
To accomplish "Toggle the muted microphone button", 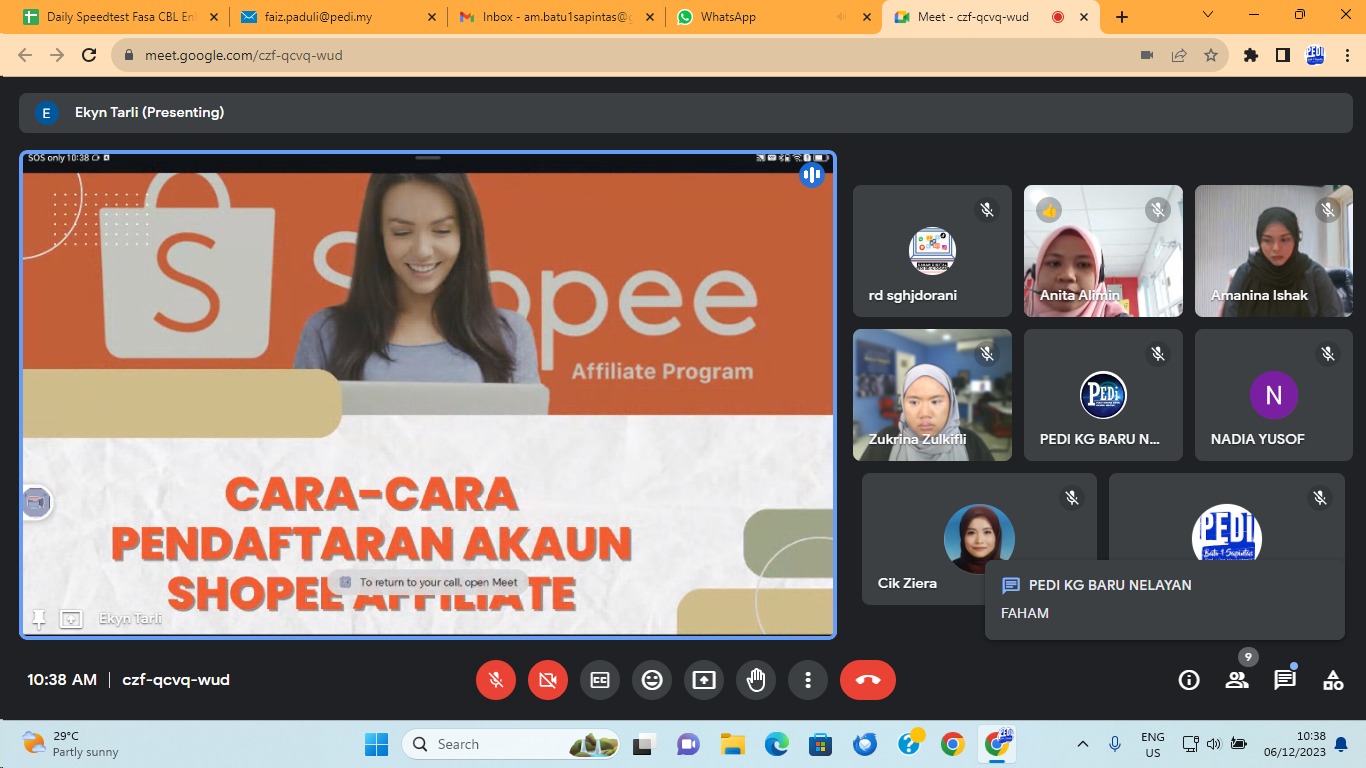I will point(495,680).
